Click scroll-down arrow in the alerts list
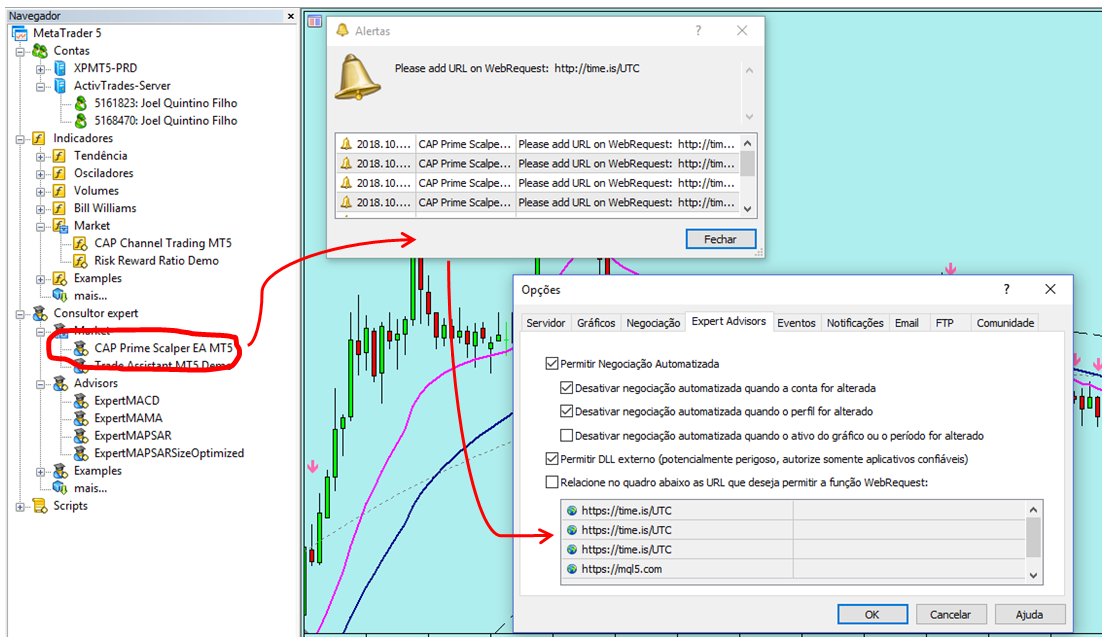The image size is (1107, 641). (x=748, y=209)
